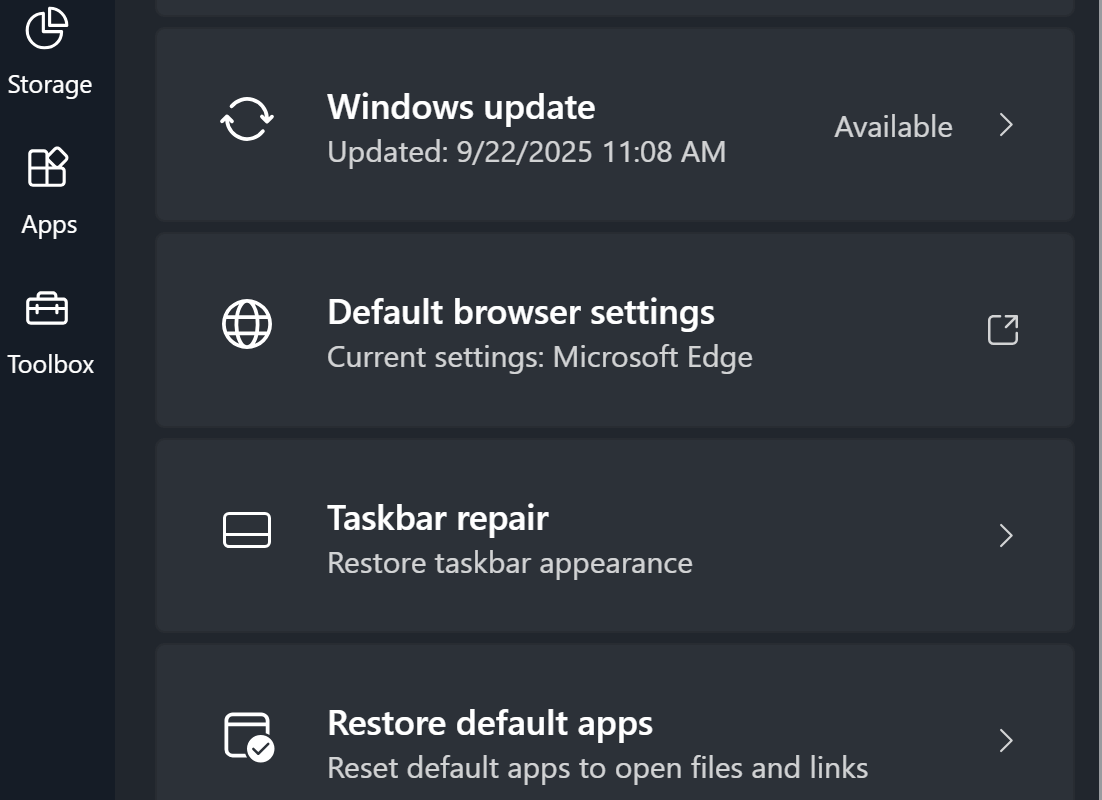Image resolution: width=1102 pixels, height=800 pixels.
Task: Click the Storage pie-chart icon
Action: click(x=46, y=28)
